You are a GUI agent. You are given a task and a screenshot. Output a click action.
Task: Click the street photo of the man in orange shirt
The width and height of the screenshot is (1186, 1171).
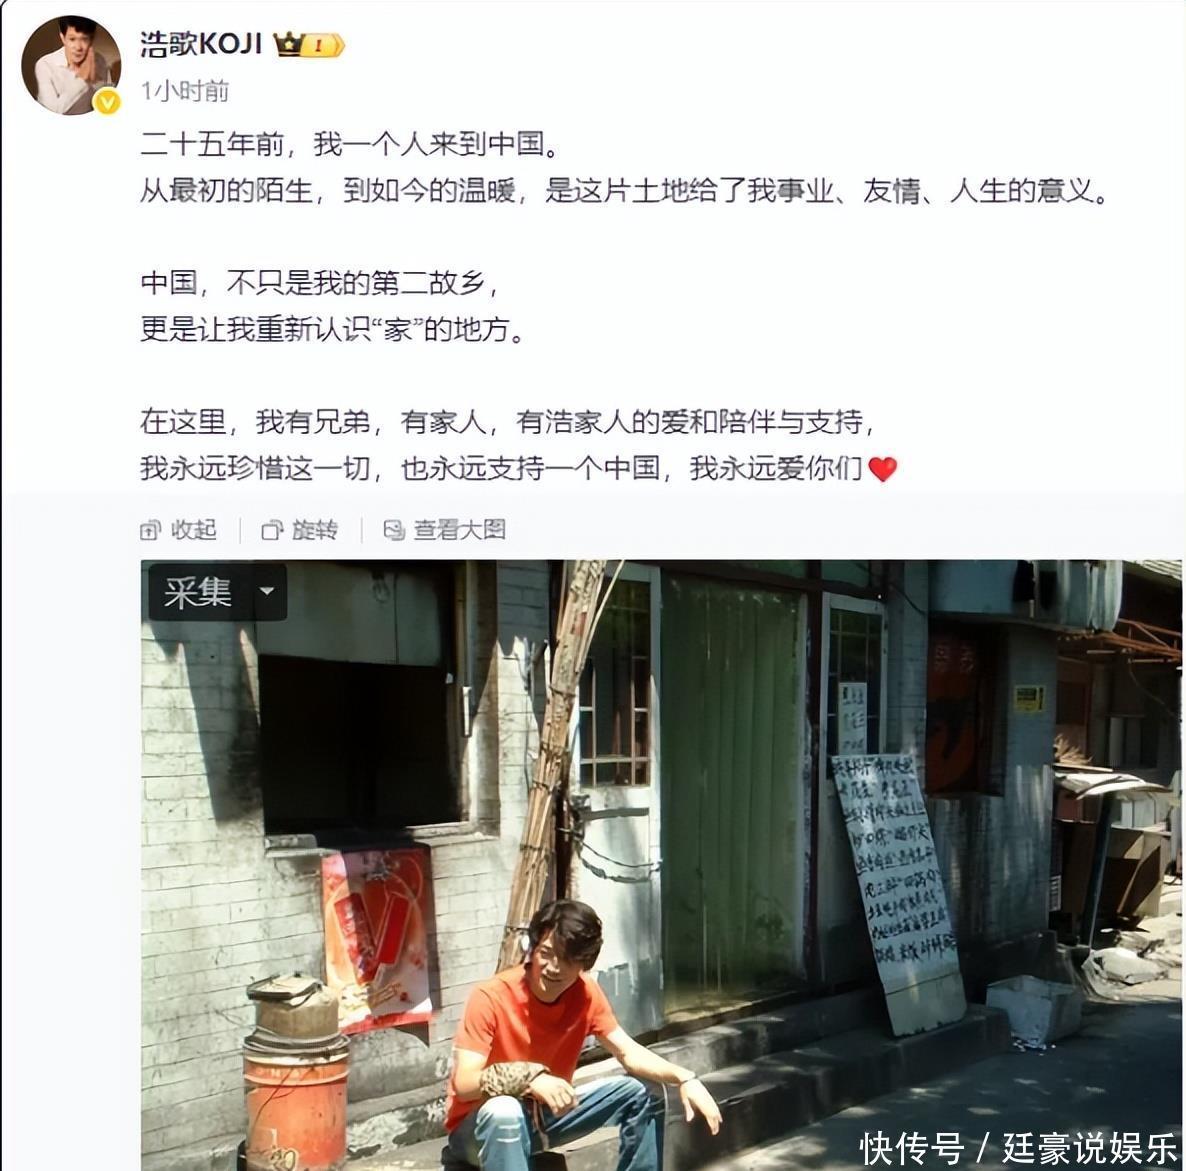(661, 865)
